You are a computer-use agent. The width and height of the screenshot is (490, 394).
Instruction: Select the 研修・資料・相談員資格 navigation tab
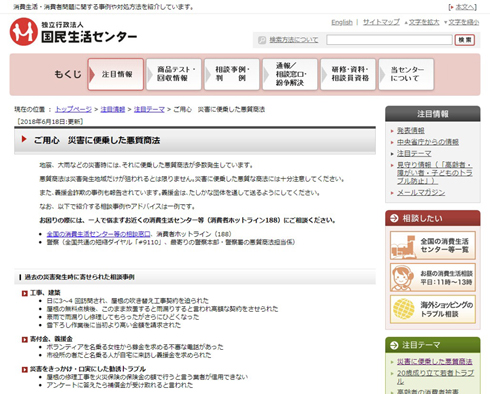click(x=348, y=74)
